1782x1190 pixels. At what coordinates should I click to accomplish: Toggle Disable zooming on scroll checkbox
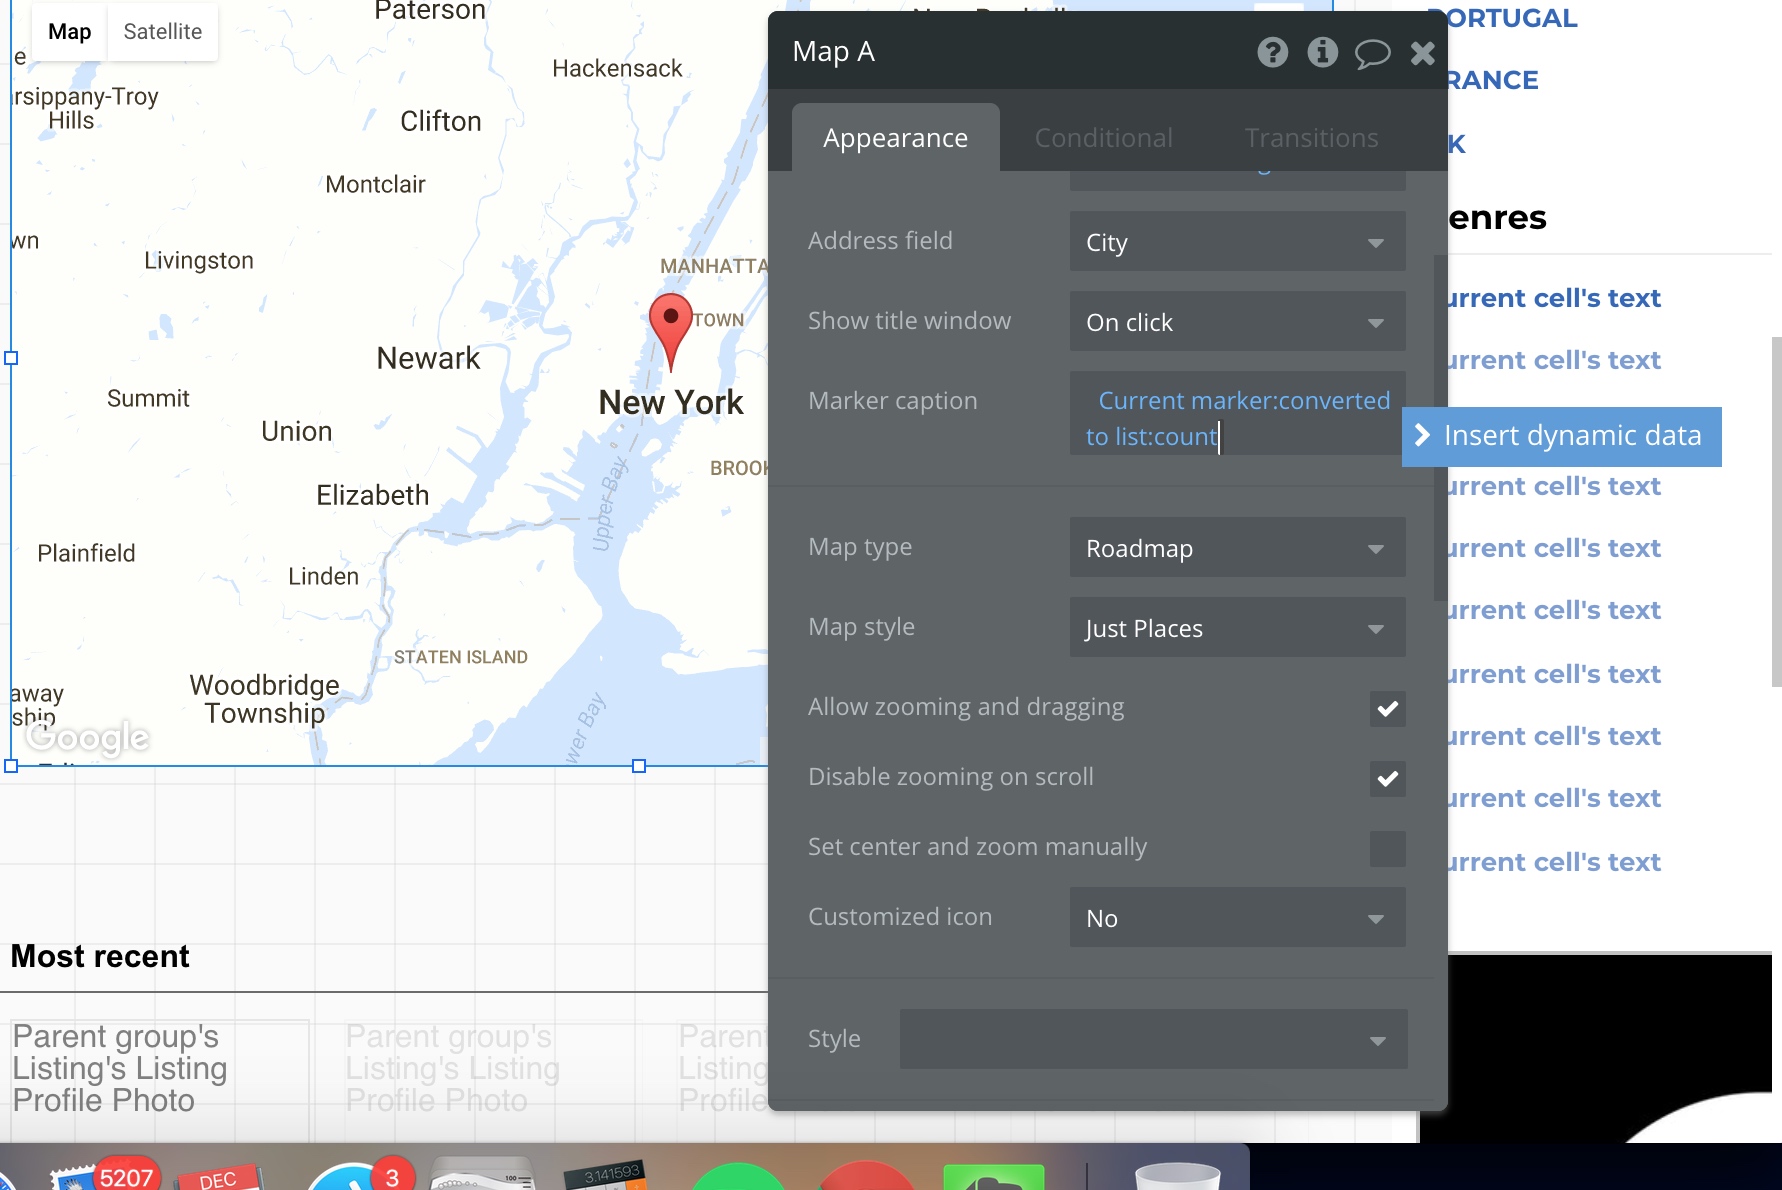(1387, 778)
